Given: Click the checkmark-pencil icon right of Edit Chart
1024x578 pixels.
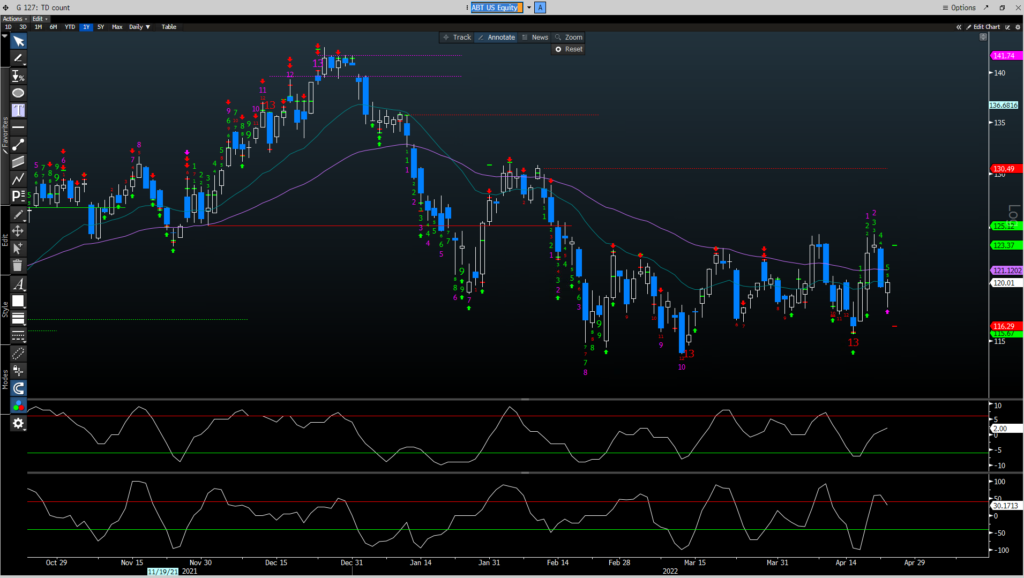Looking at the screenshot, I should coord(1008,27).
